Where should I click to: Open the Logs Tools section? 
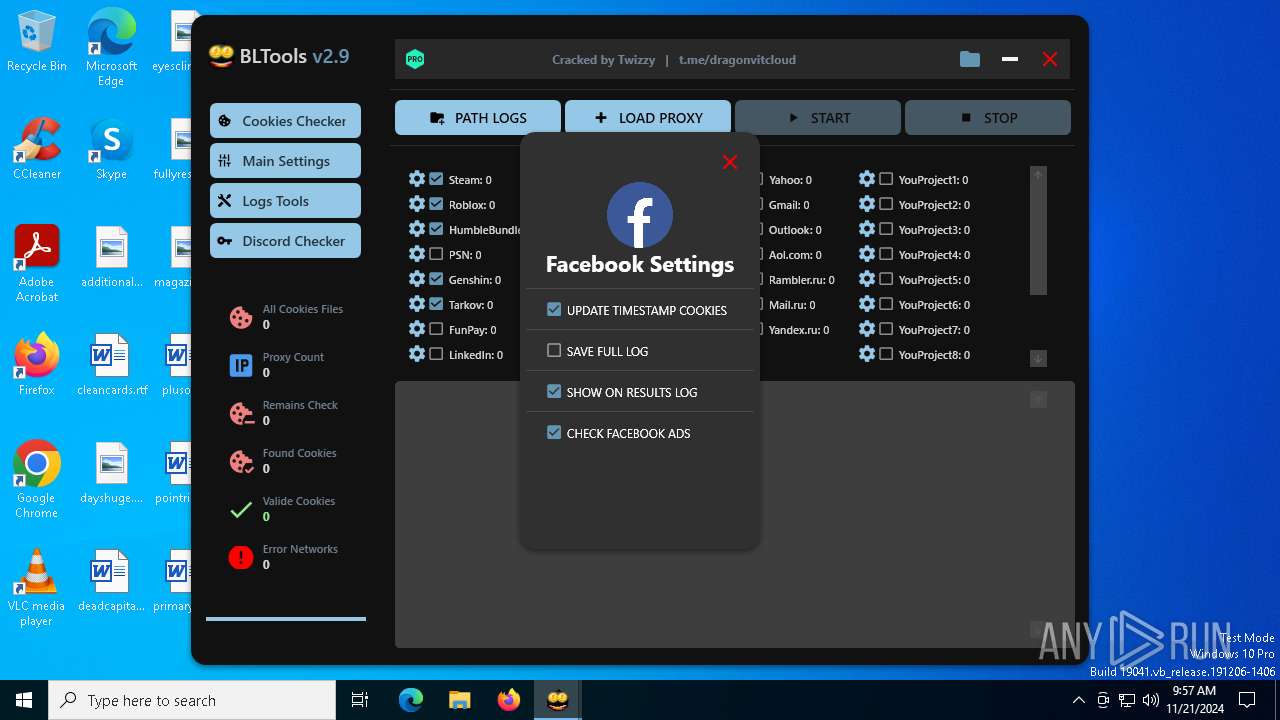[x=285, y=201]
